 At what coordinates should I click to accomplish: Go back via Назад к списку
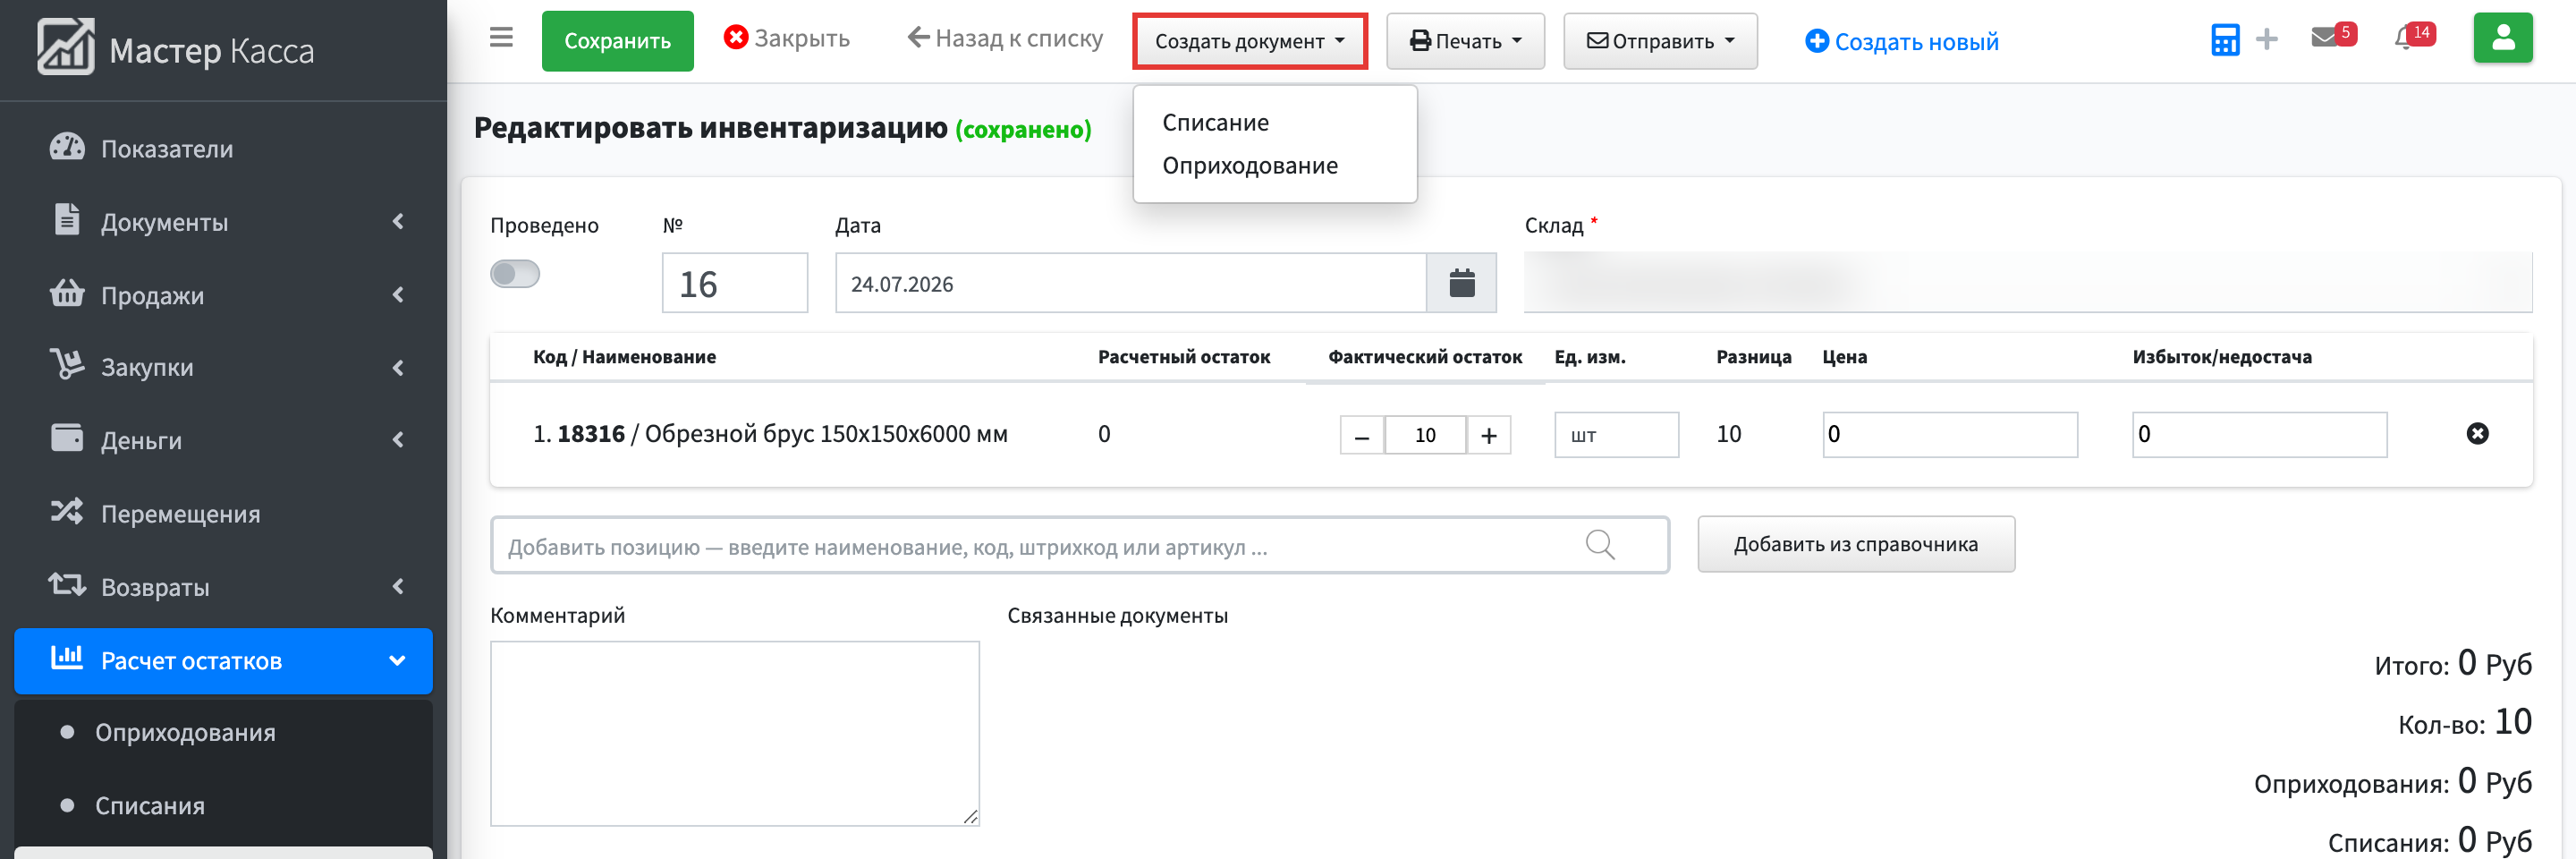1005,38
